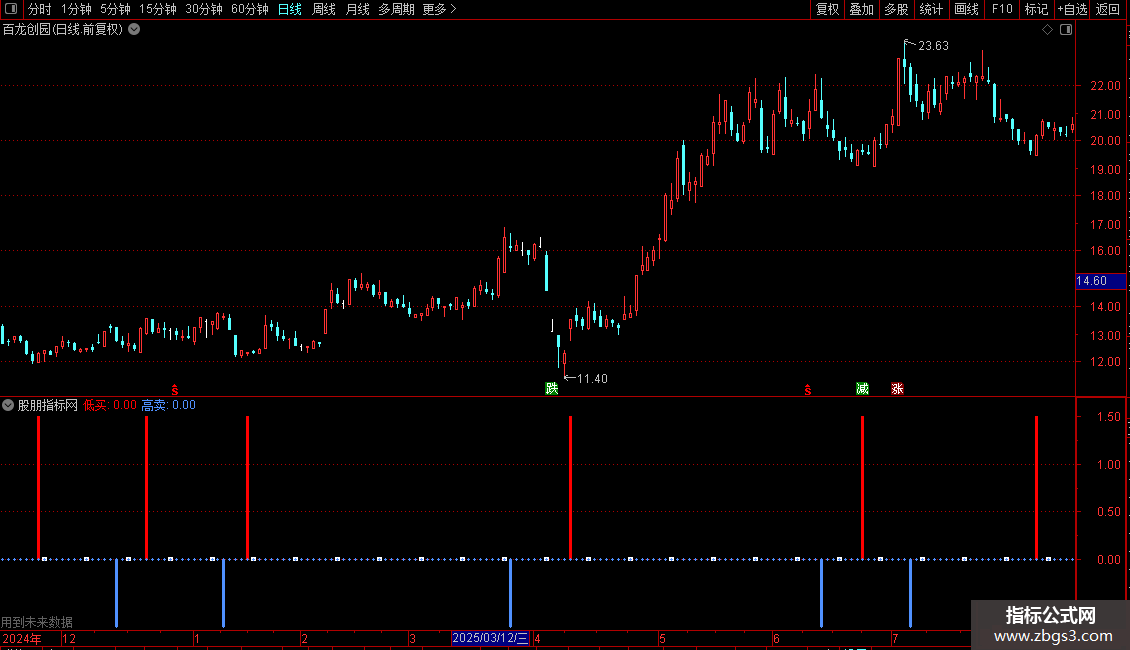1130x650 pixels.
Task: Click the diamond icon in chart corner
Action: 1048,30
